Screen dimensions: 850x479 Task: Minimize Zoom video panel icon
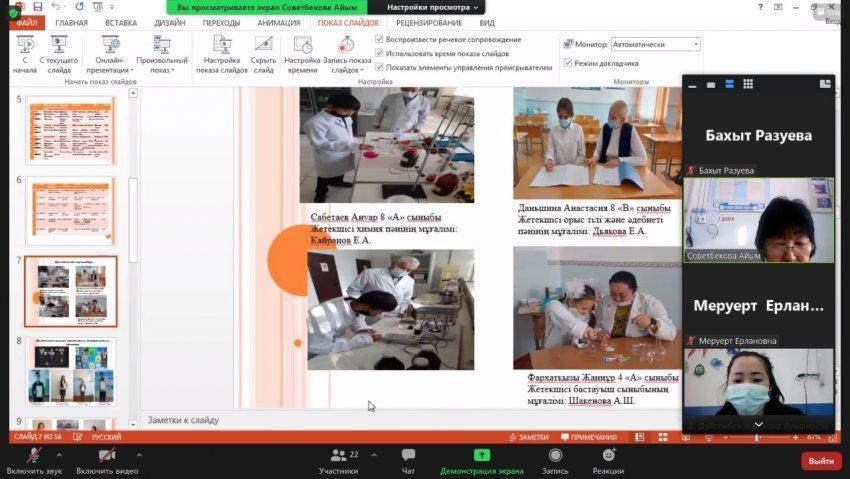692,85
